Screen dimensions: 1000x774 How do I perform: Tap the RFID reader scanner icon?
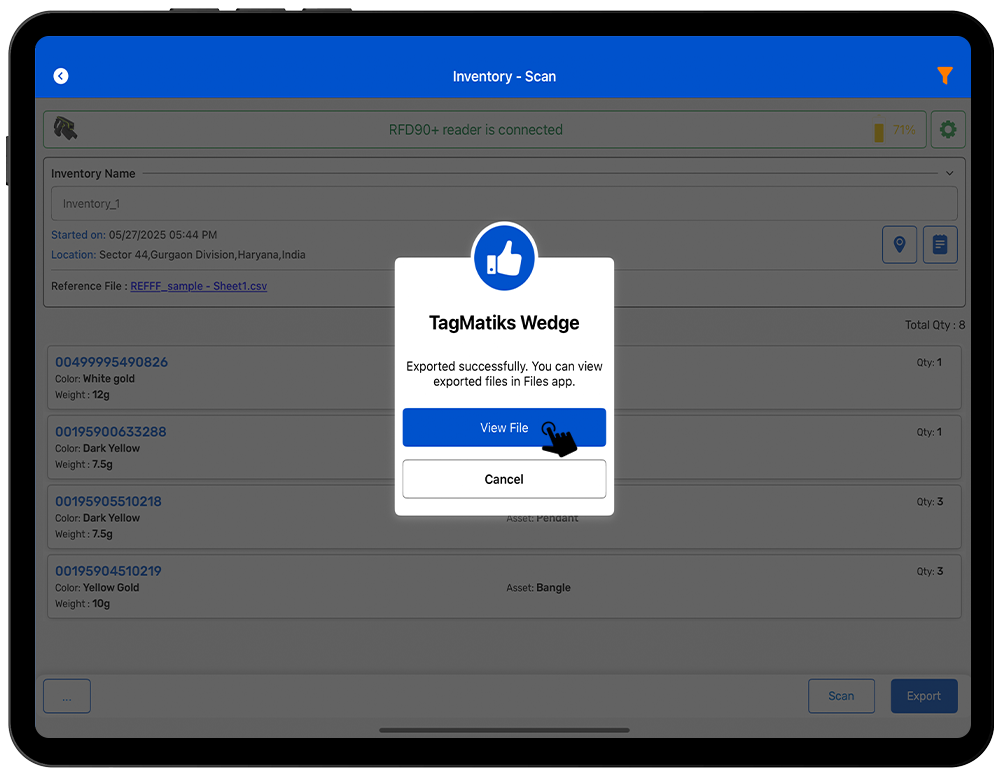pos(66,129)
